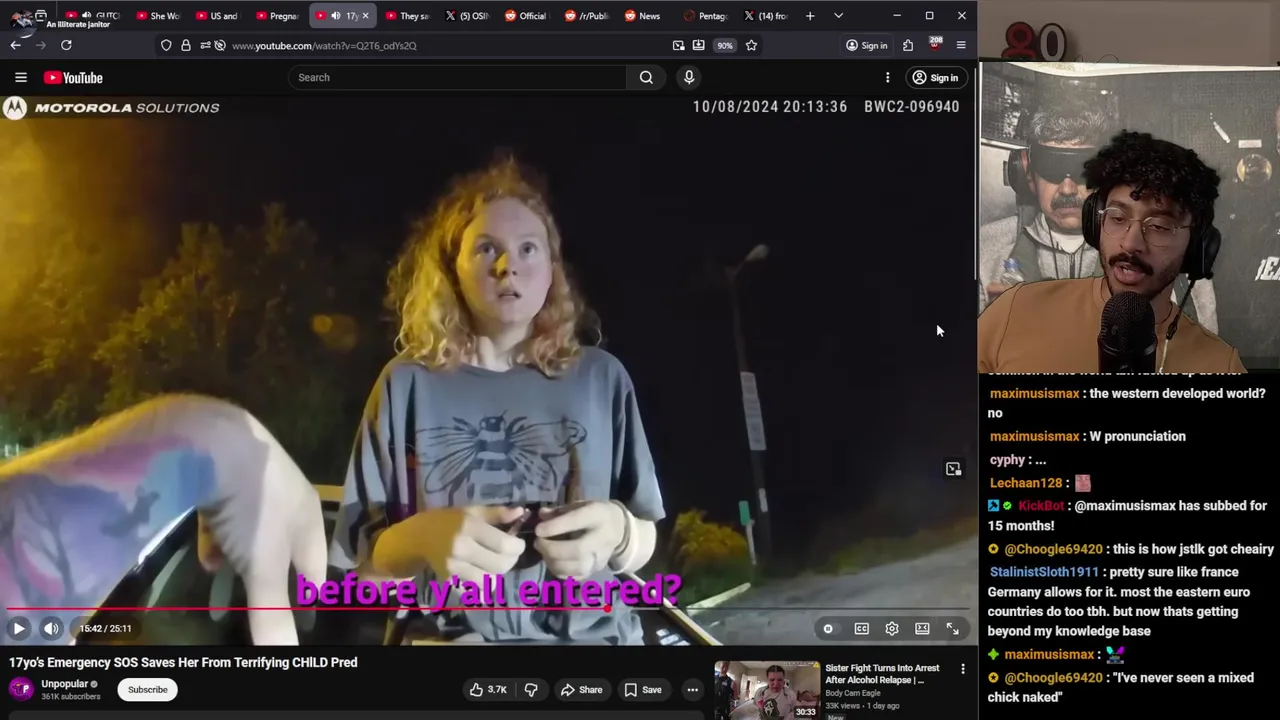Save video to a playlist
The width and height of the screenshot is (1280, 720).
(642, 689)
